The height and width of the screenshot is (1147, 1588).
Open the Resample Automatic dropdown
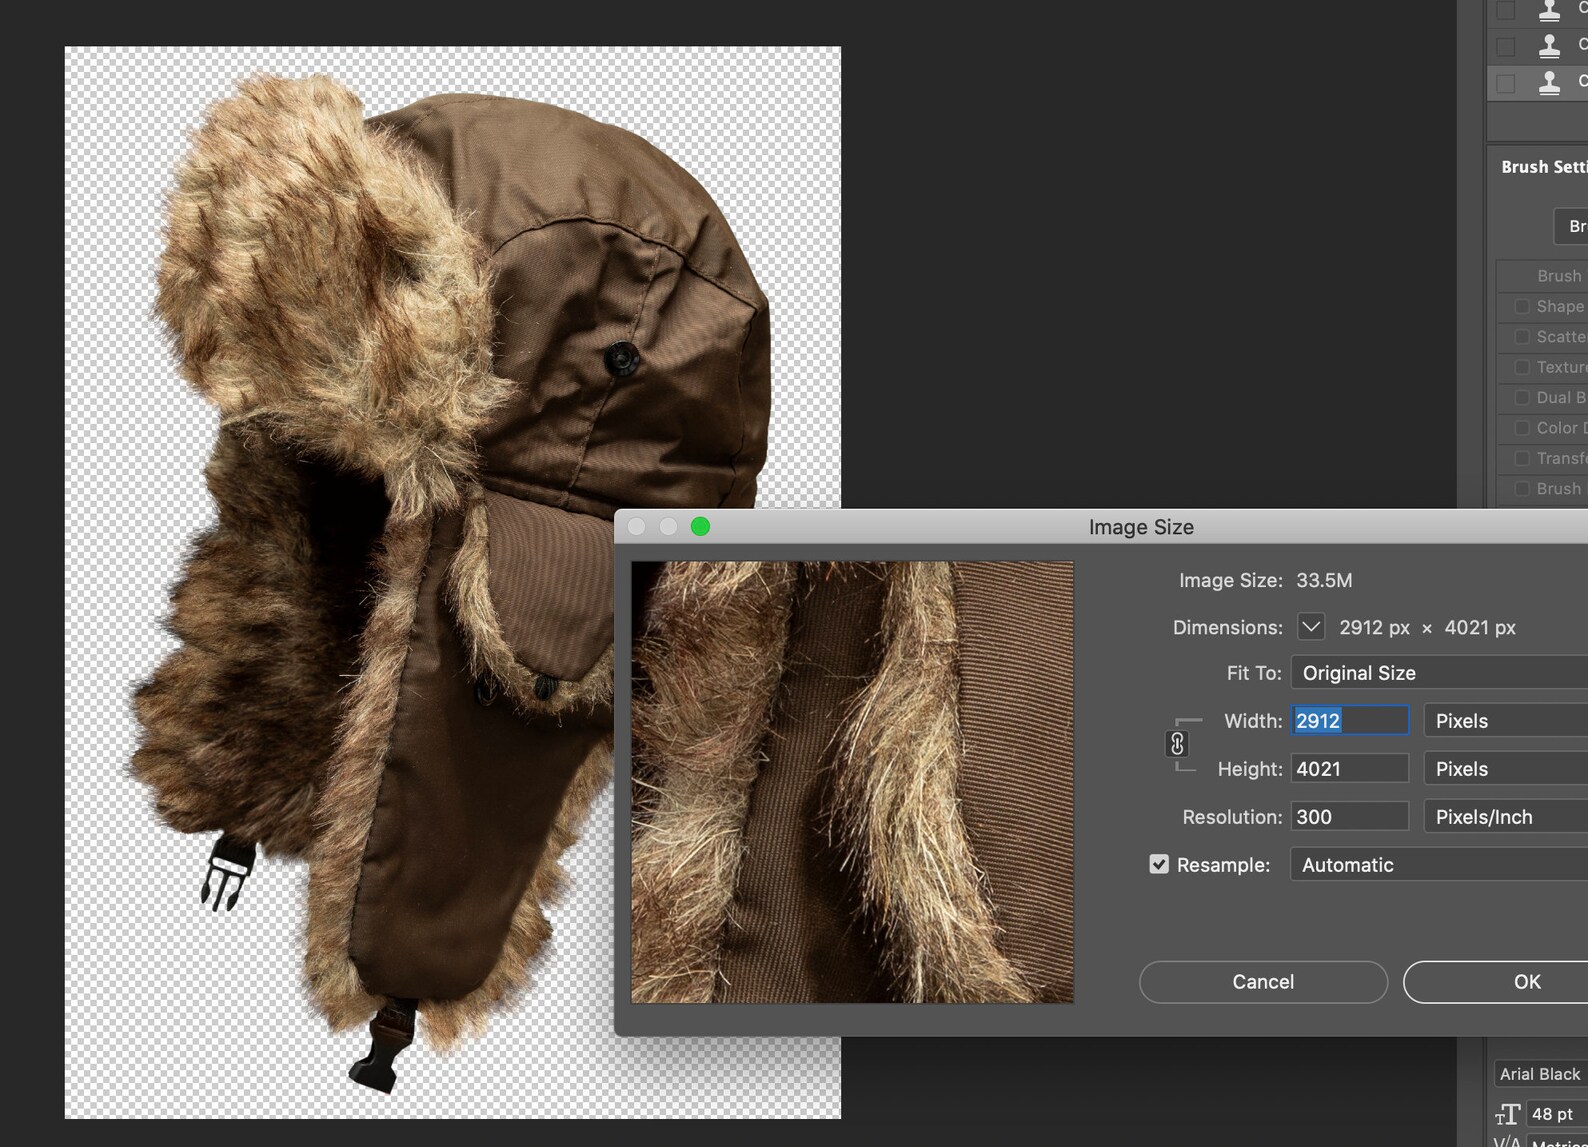pyautogui.click(x=1439, y=865)
